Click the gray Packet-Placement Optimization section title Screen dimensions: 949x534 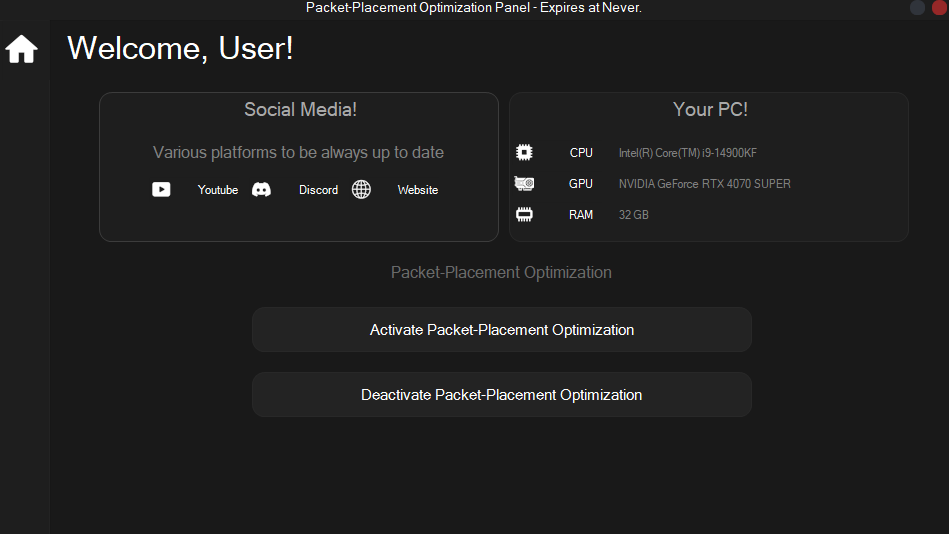(501, 272)
